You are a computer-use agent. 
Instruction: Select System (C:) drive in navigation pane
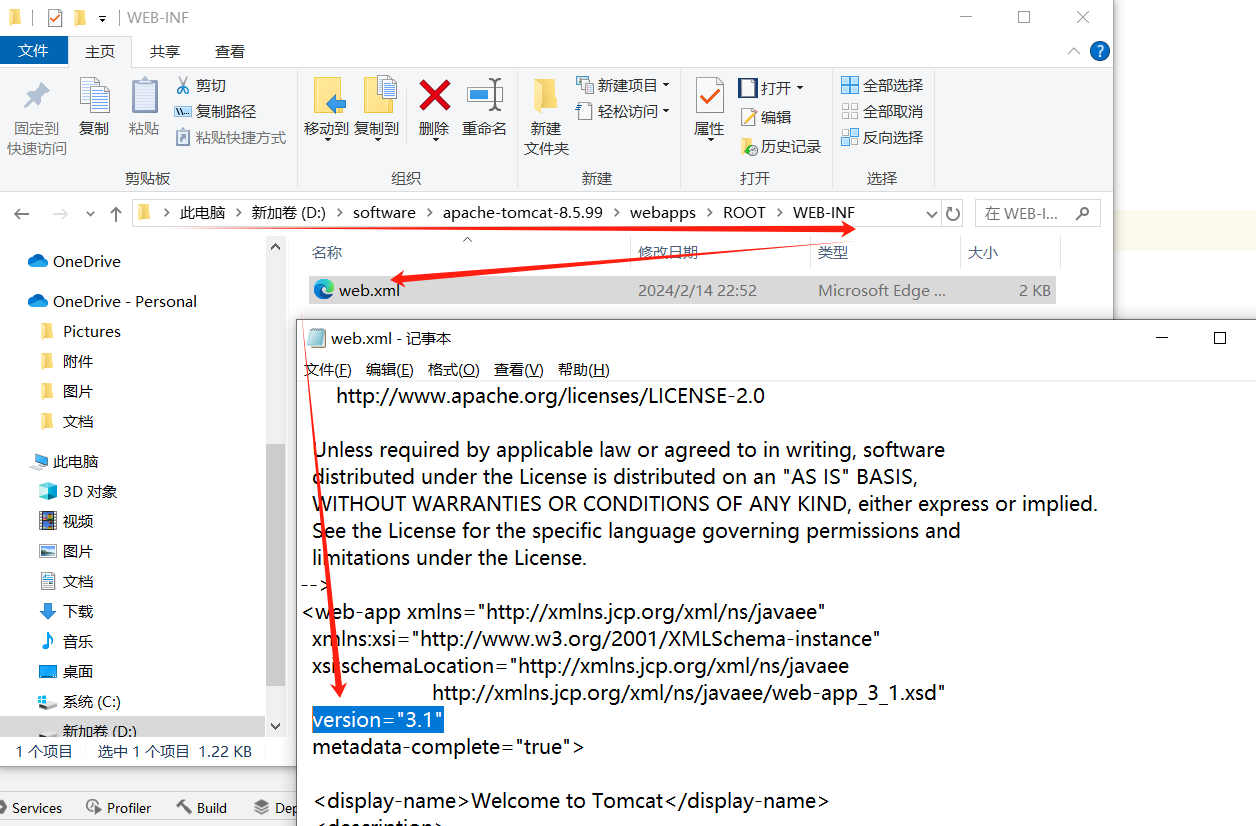pyautogui.click(x=79, y=701)
